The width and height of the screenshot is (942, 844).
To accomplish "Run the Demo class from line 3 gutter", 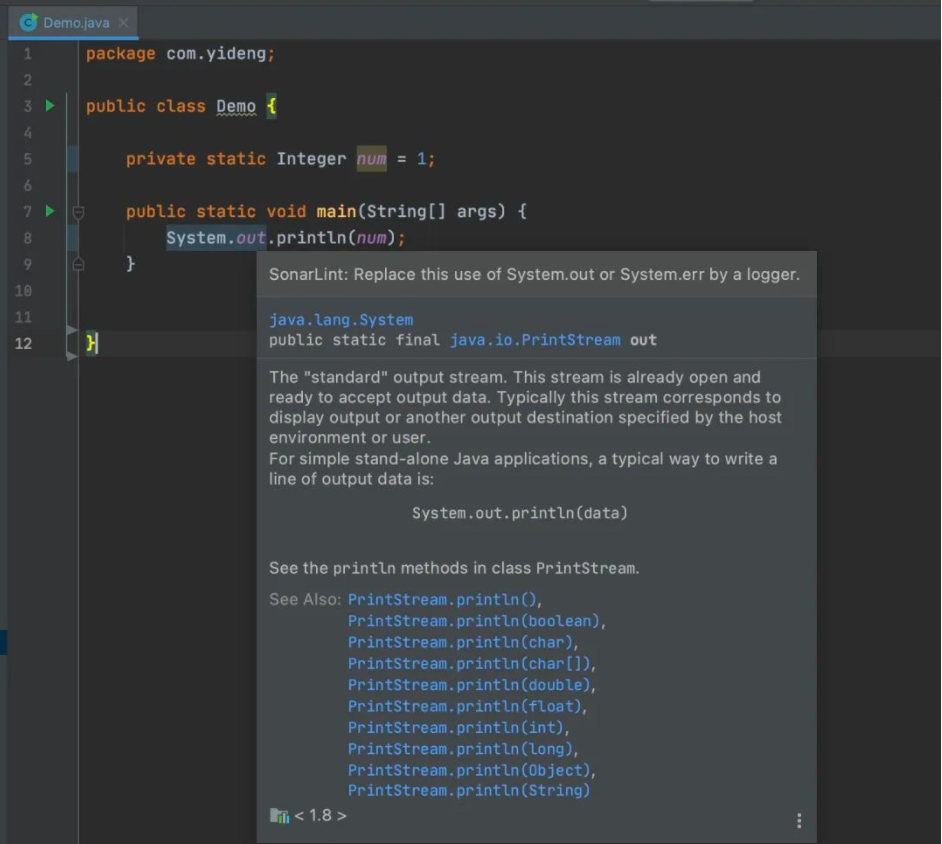I will (x=50, y=106).
